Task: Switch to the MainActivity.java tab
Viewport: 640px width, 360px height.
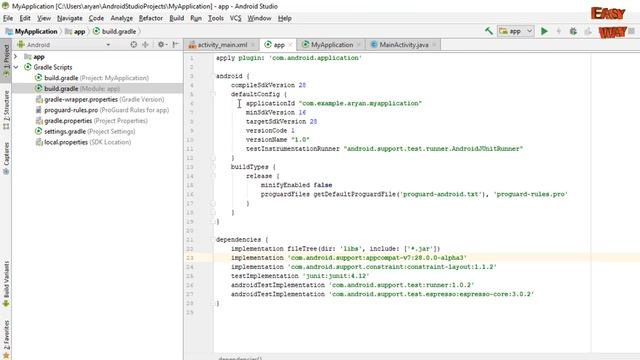Action: point(404,45)
